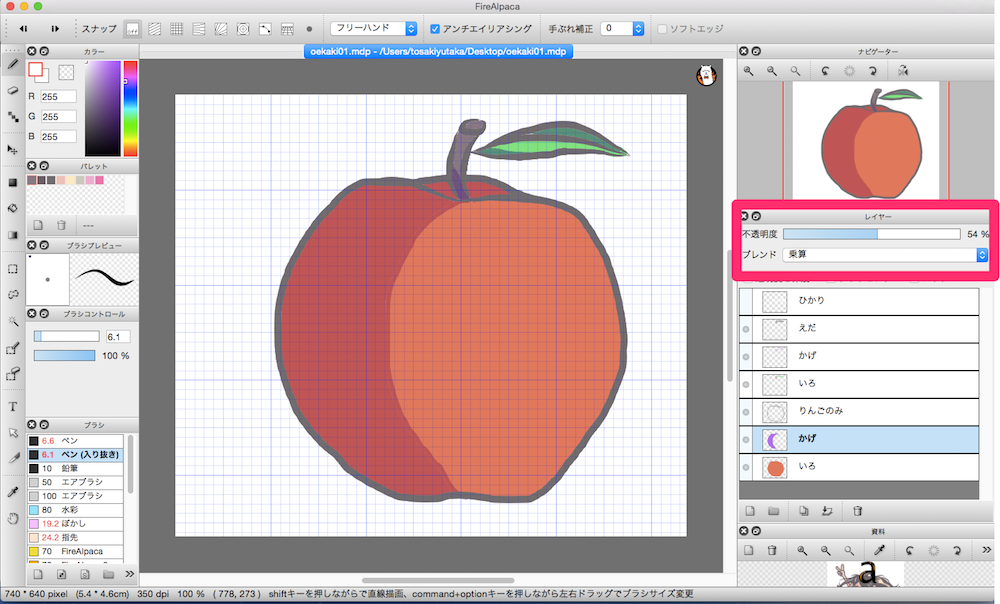Toggle the アンチエイリアシング checkbox

pyautogui.click(x=435, y=29)
